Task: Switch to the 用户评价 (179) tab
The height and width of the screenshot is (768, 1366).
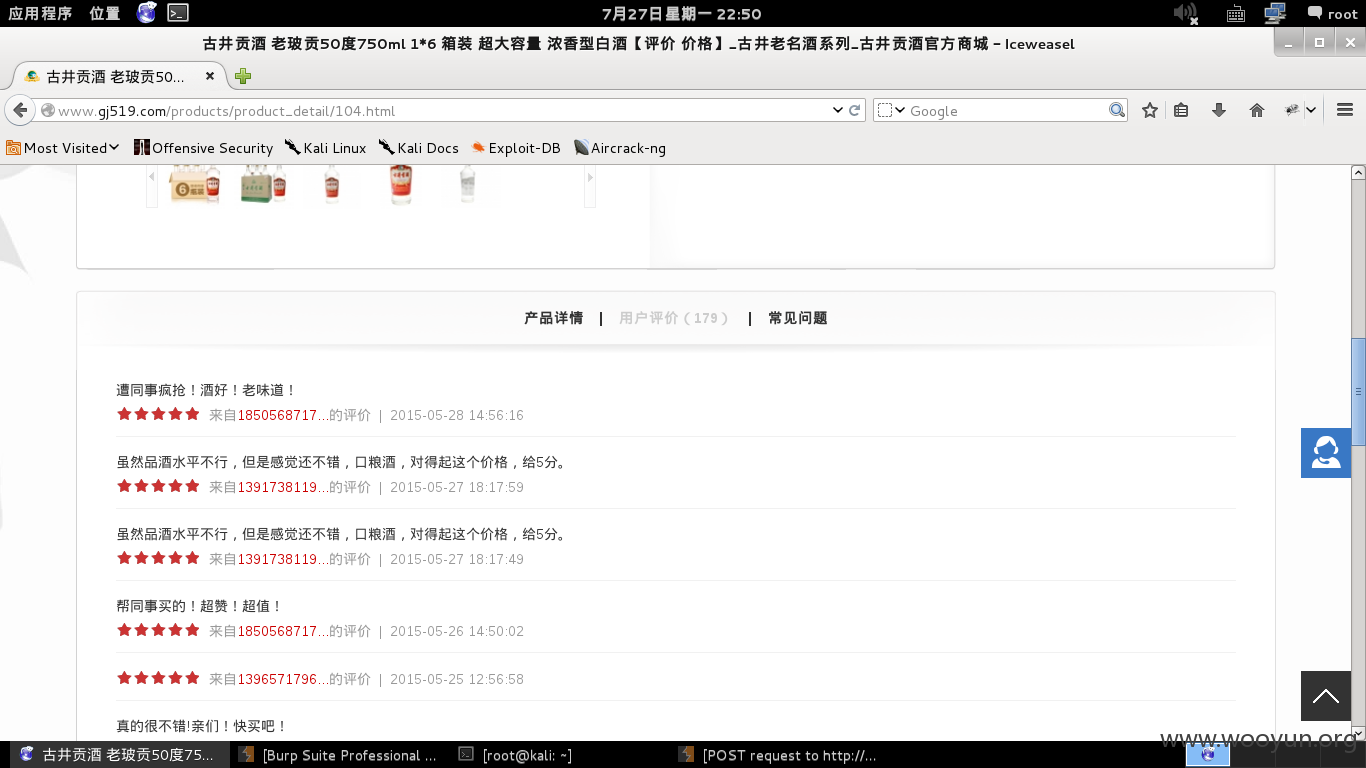Action: [674, 318]
